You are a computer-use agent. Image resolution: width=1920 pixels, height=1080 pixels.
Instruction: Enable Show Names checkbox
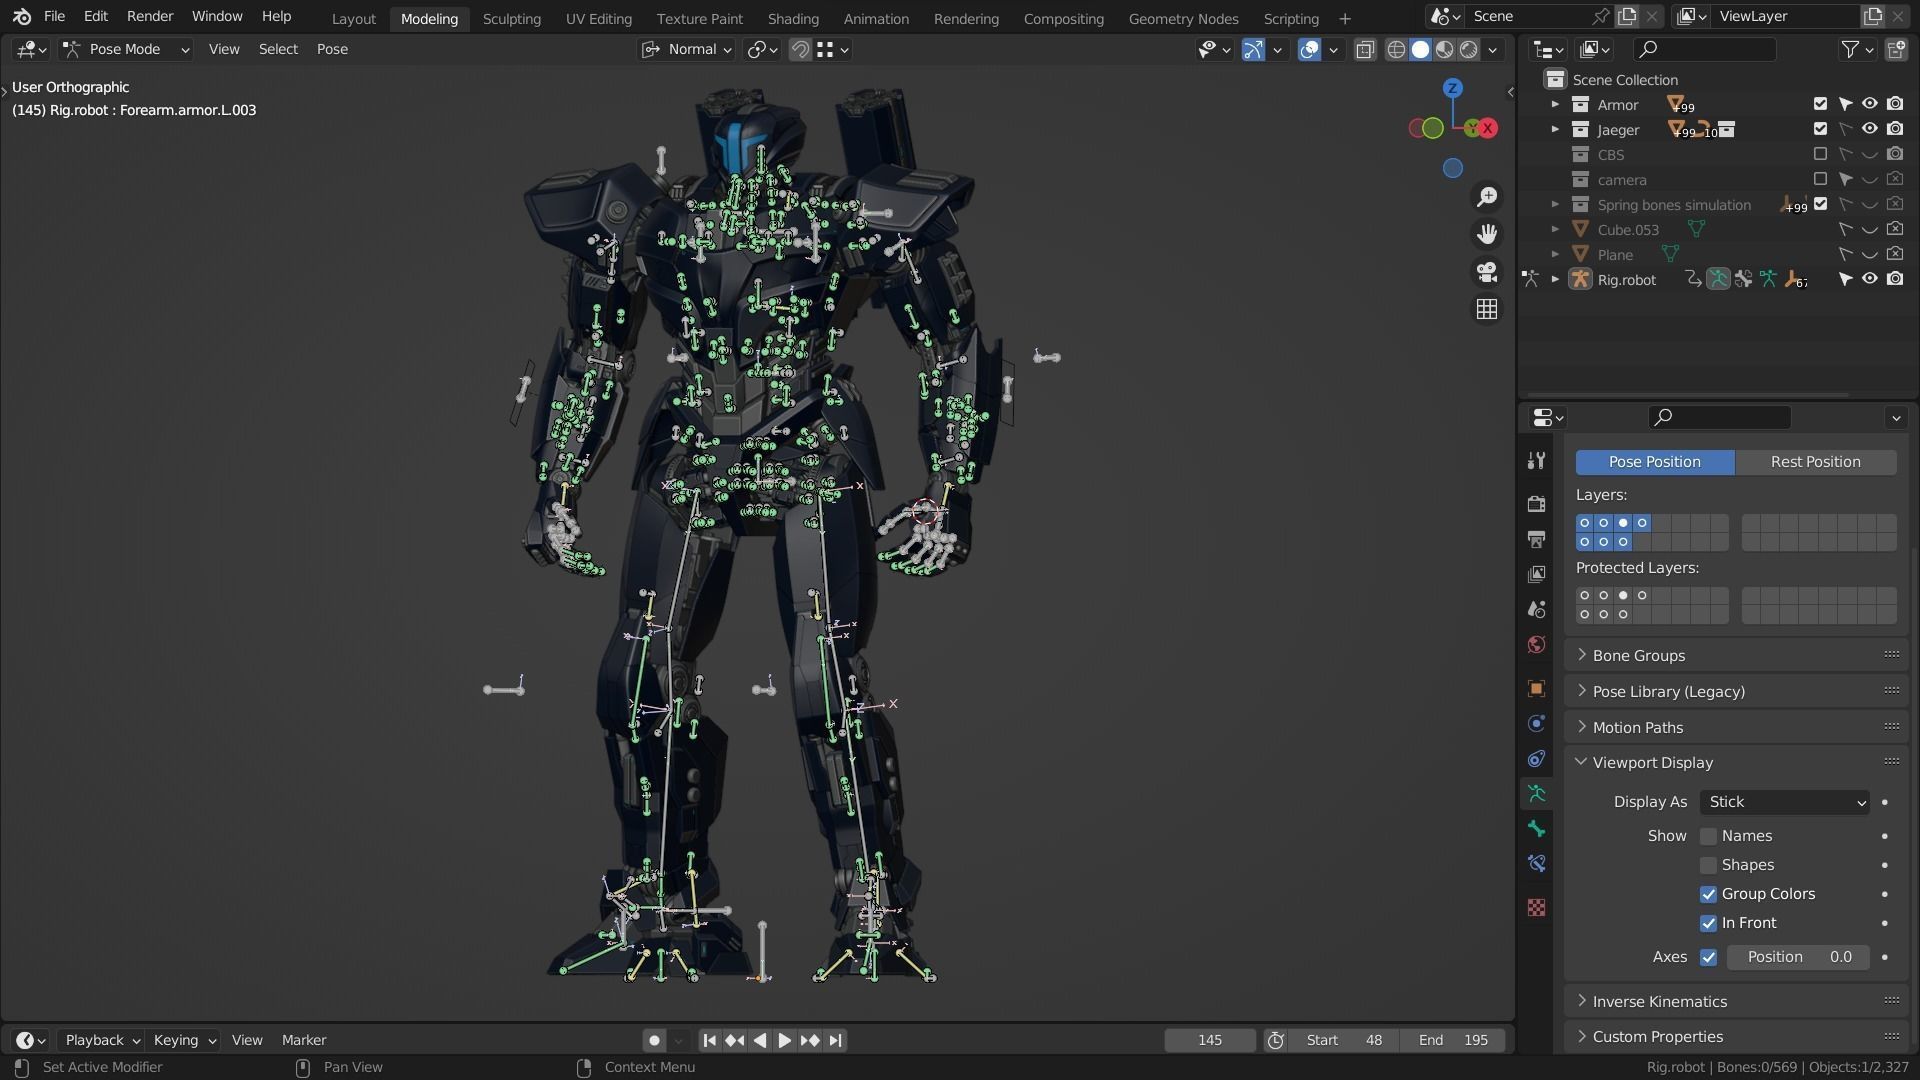tap(1708, 836)
